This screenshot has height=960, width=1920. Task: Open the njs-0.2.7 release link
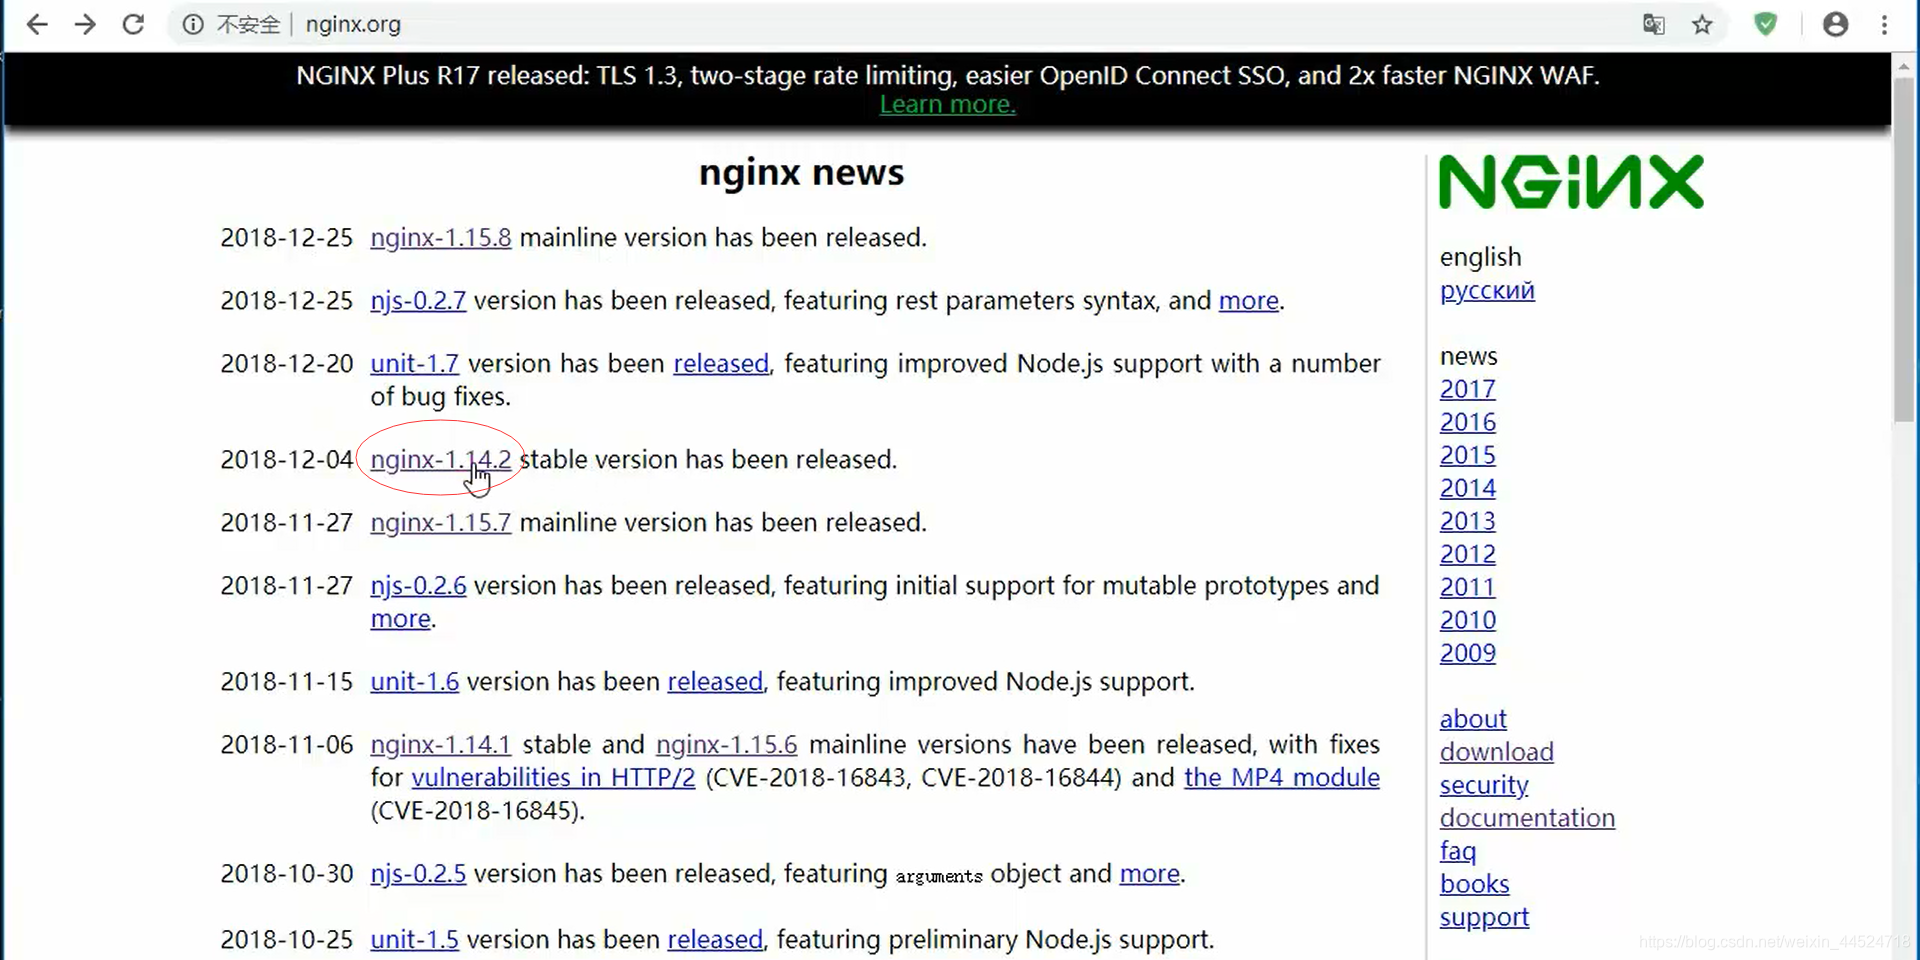click(418, 301)
